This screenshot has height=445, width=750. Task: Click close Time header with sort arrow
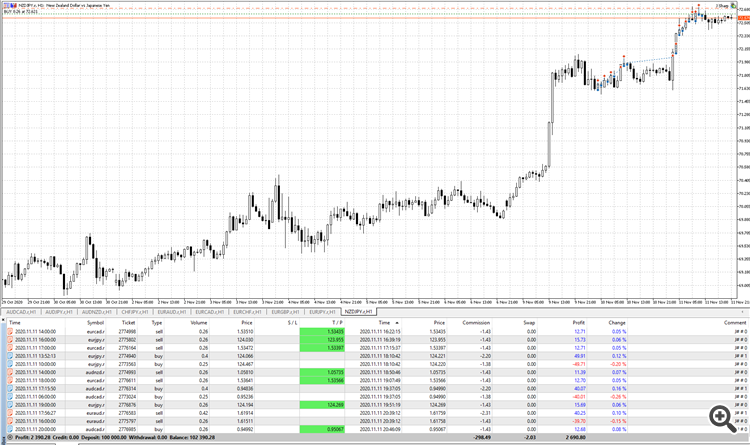pyautogui.click(x=387, y=323)
